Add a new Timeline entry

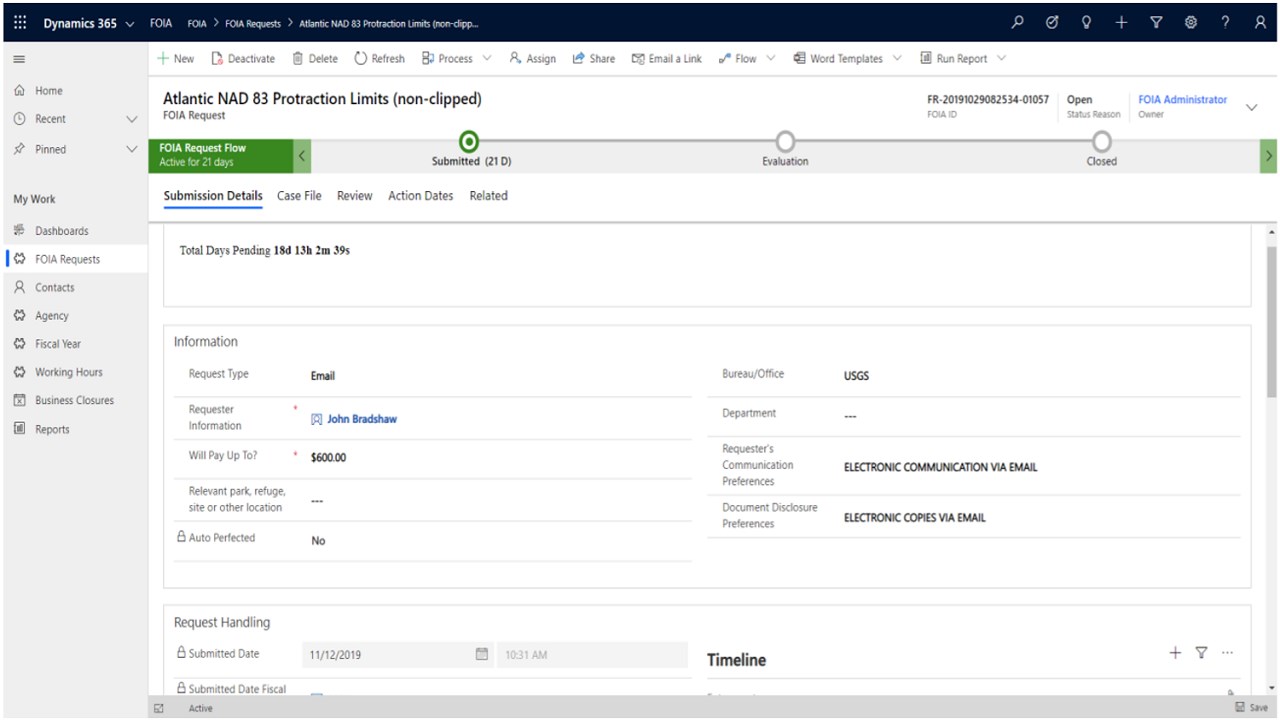tap(1175, 653)
